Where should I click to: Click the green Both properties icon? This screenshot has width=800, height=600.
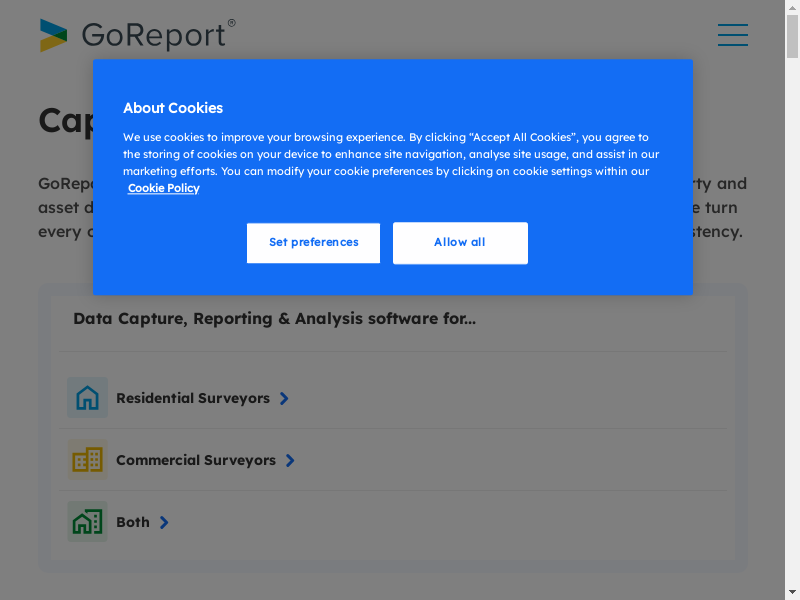[x=87, y=522]
